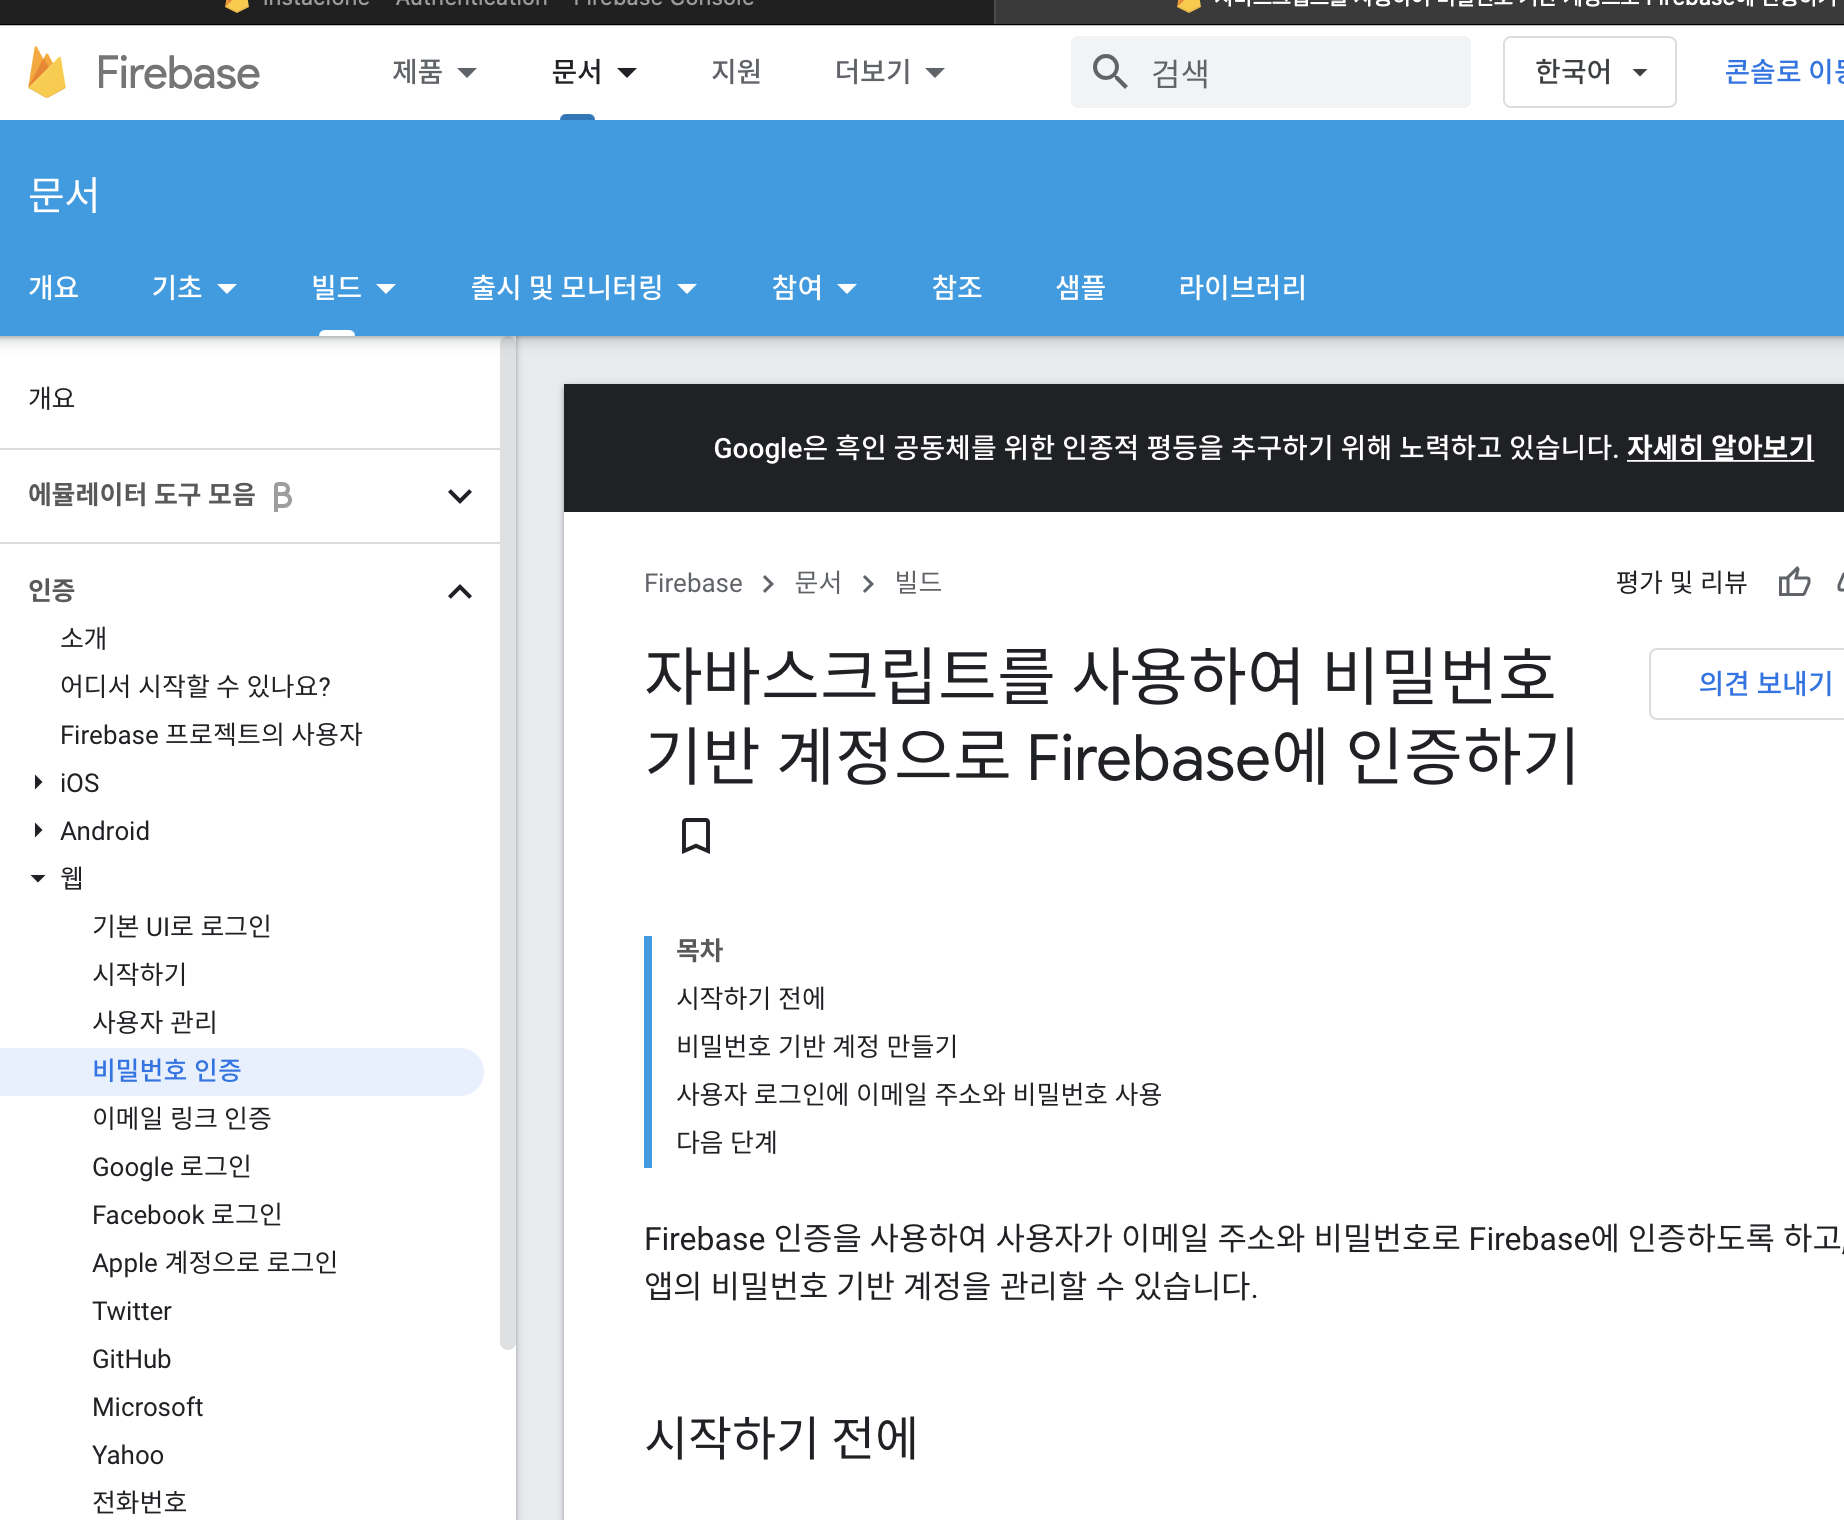Open Yahoo sidebar item
Screen dimensions: 1844x1520
128,1454
